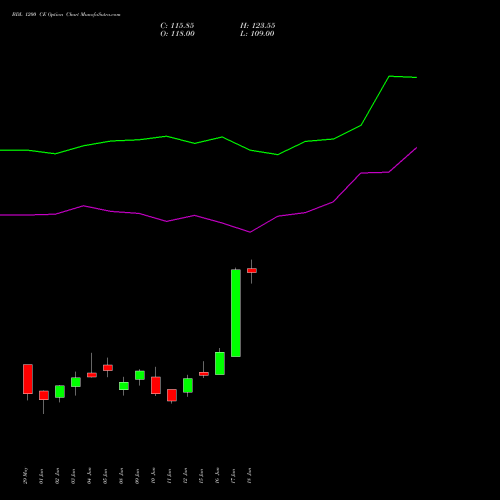Select the red candlestick on 01 Jun
The height and width of the screenshot is (500, 500).
pos(44,395)
